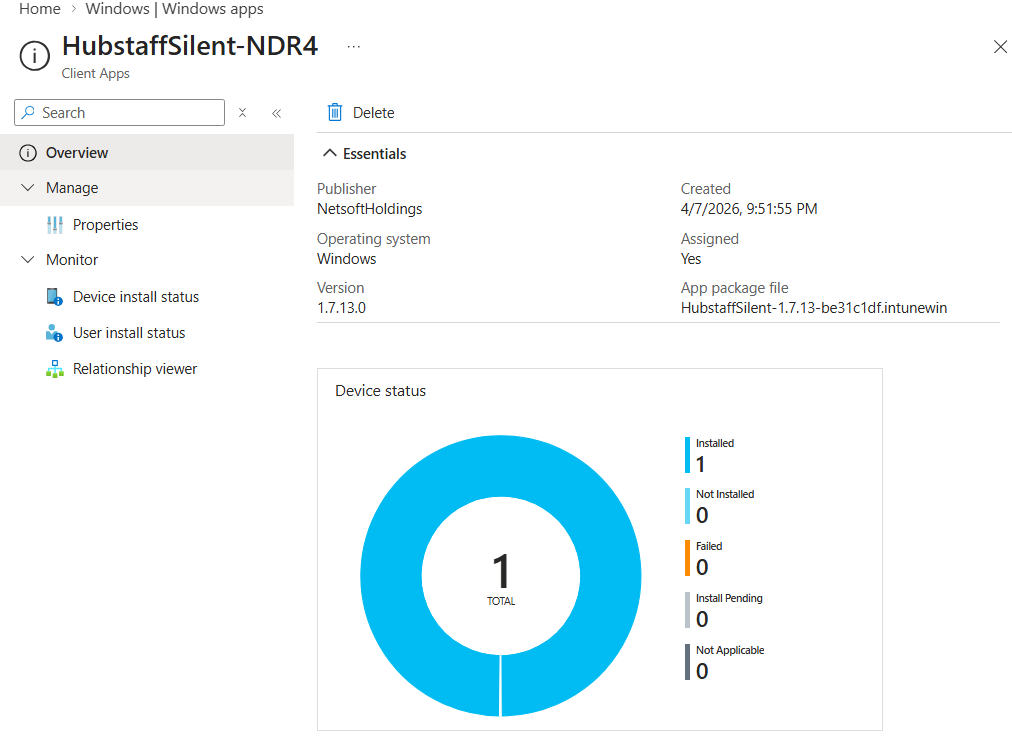Open the ellipsis more options menu
1012x754 pixels.
tap(353, 47)
